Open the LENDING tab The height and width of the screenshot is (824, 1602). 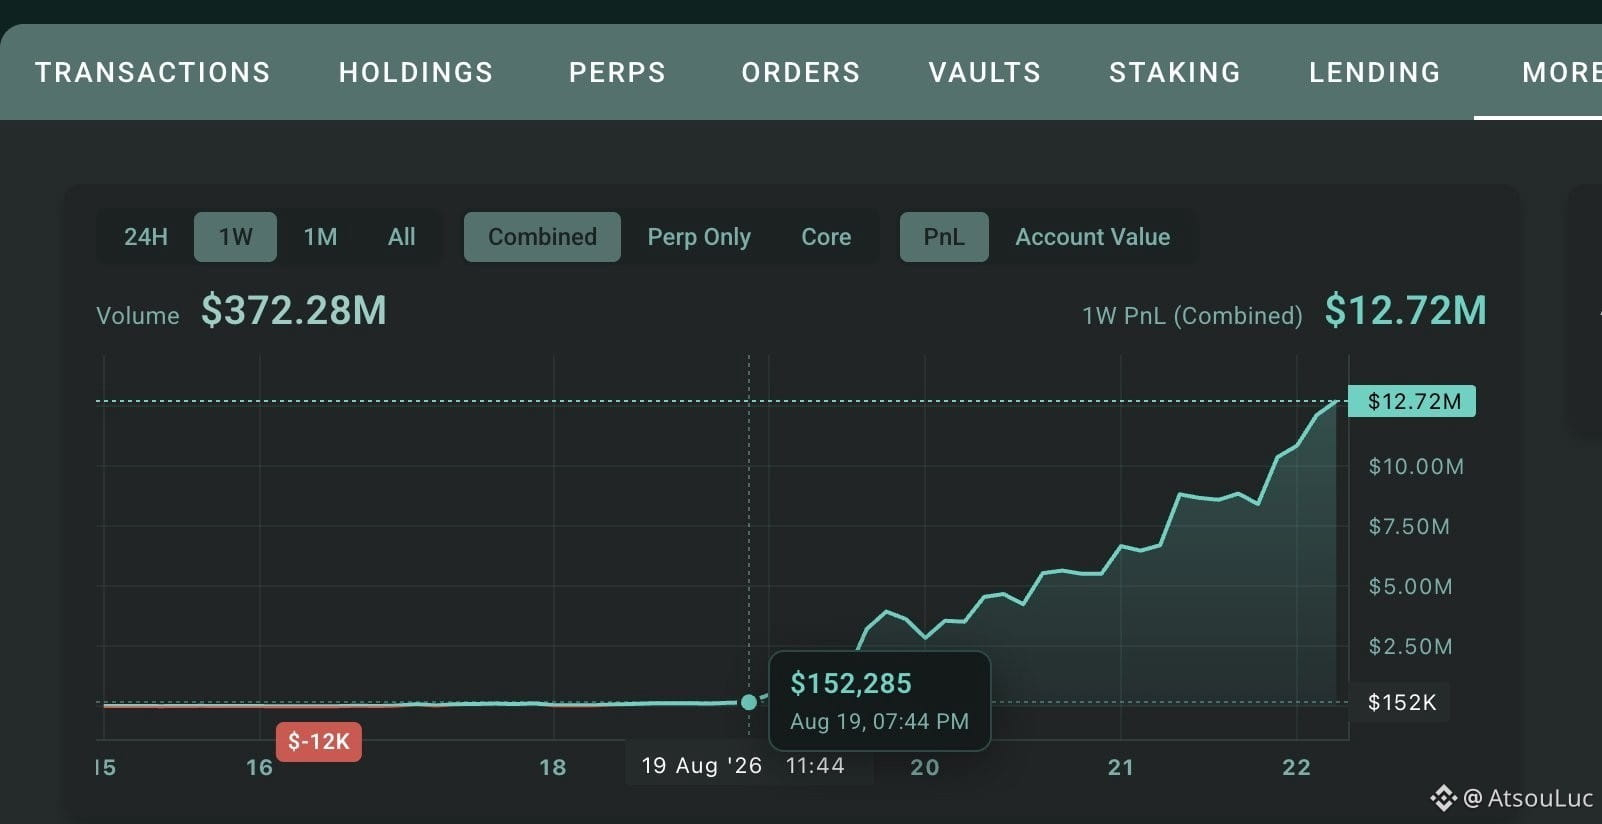point(1375,72)
